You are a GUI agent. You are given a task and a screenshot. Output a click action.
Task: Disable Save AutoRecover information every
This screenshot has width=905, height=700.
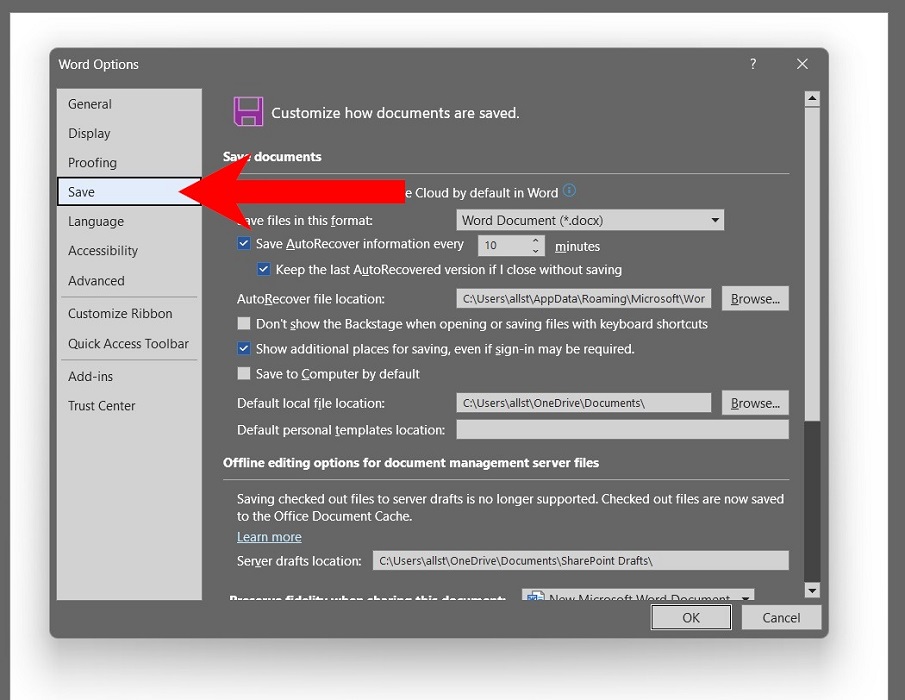pyautogui.click(x=244, y=243)
